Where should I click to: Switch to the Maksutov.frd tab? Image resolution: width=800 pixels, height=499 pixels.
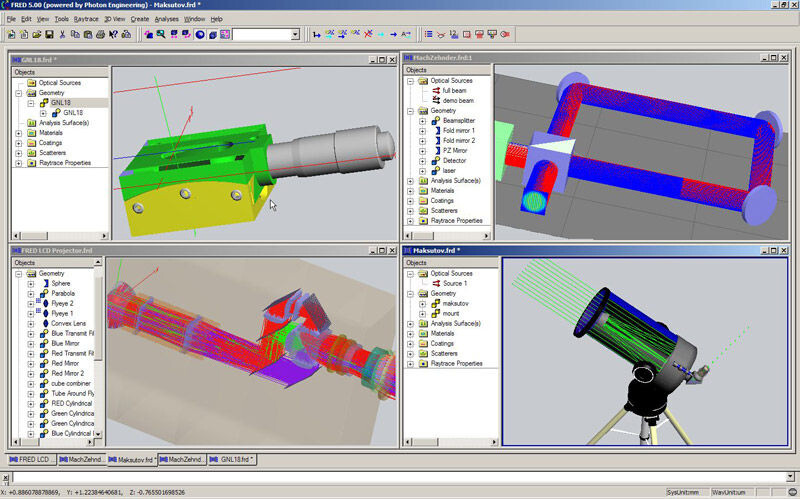[133, 460]
